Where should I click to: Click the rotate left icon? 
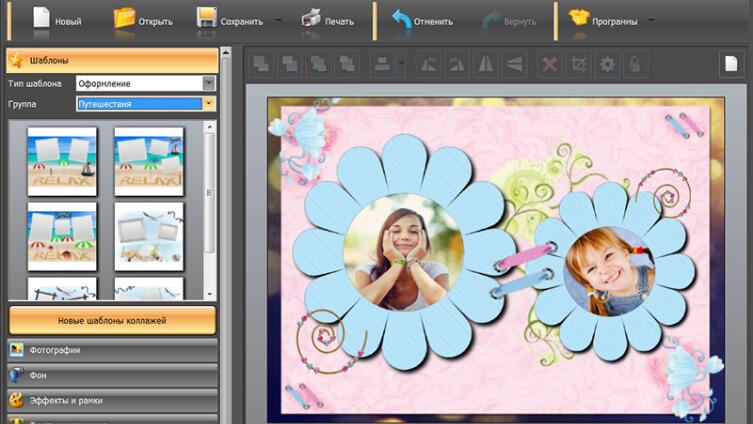(428, 65)
